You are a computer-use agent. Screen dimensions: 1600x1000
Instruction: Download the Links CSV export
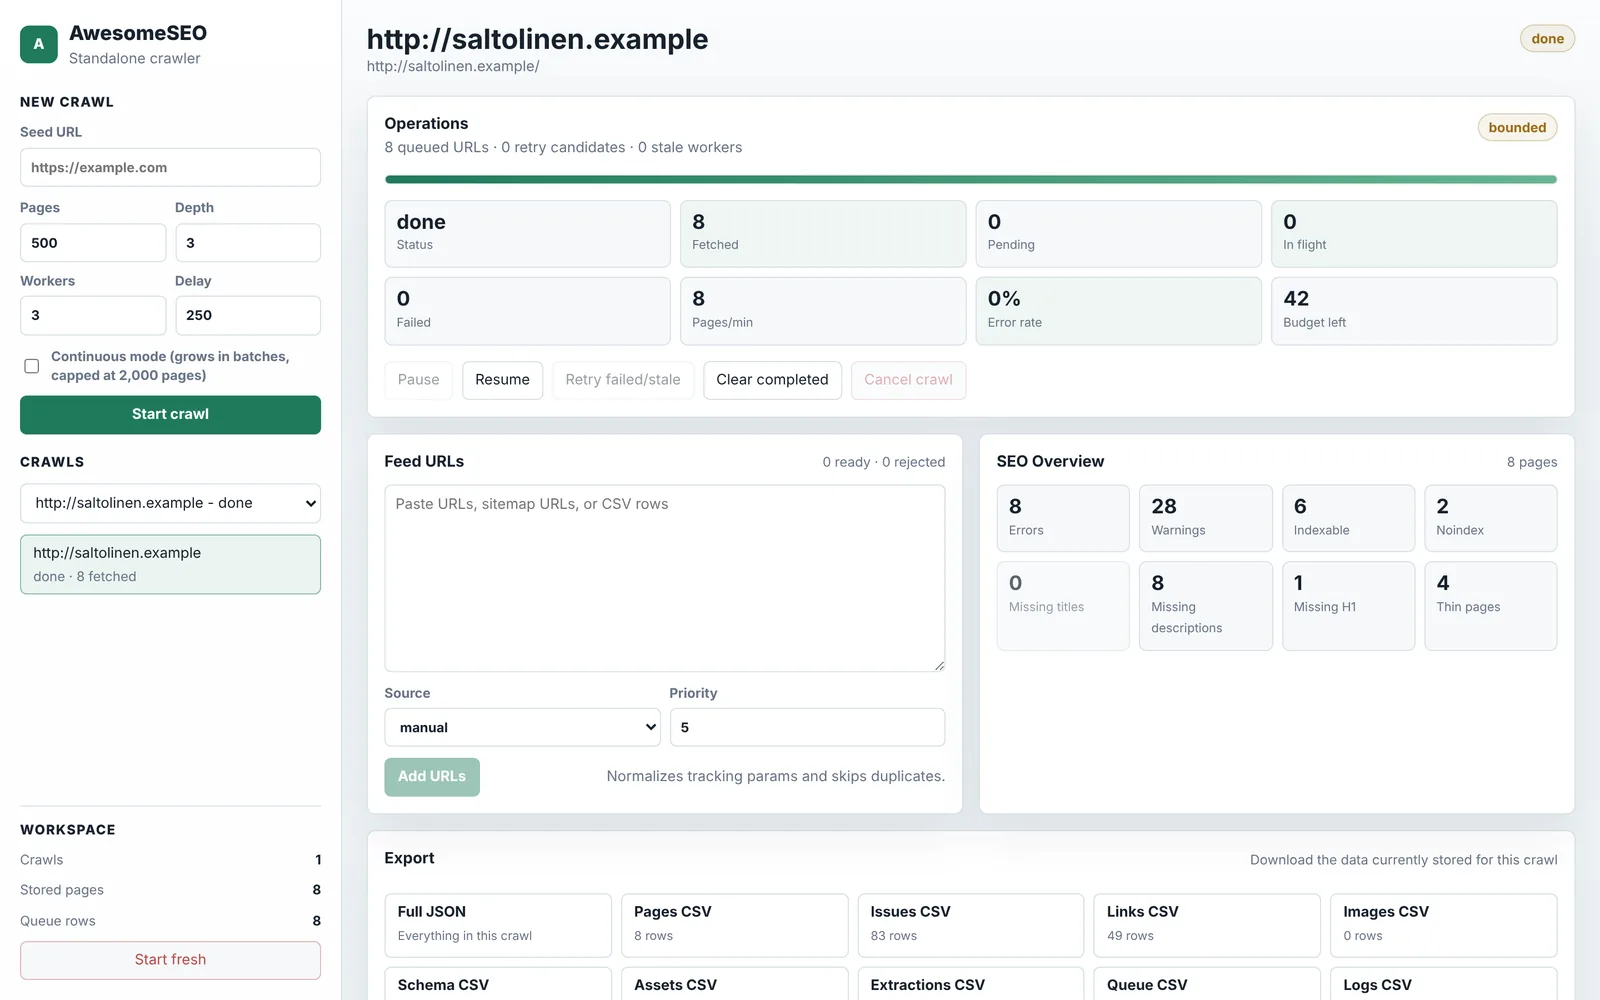point(1207,925)
